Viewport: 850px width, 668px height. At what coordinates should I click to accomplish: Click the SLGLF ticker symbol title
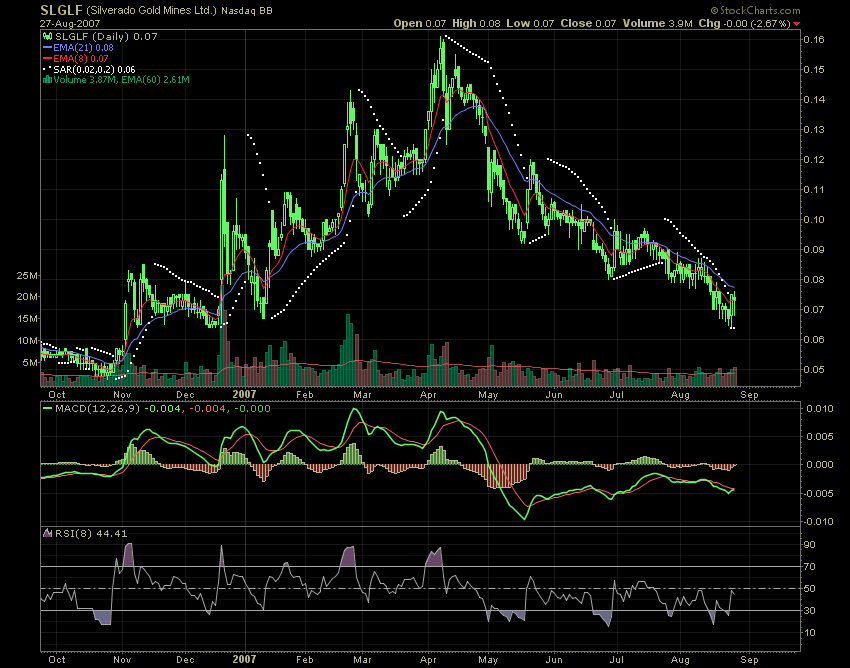coord(61,10)
